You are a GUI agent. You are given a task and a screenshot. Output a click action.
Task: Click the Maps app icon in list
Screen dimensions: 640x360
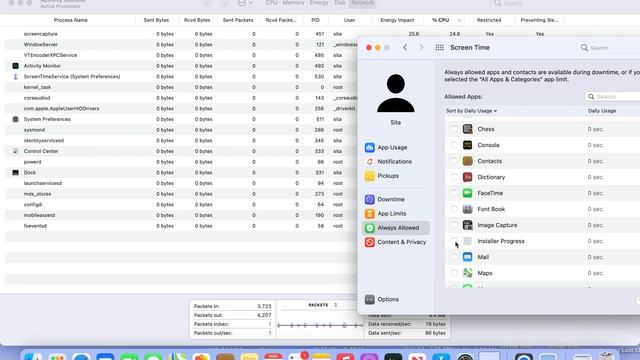[x=467, y=273]
